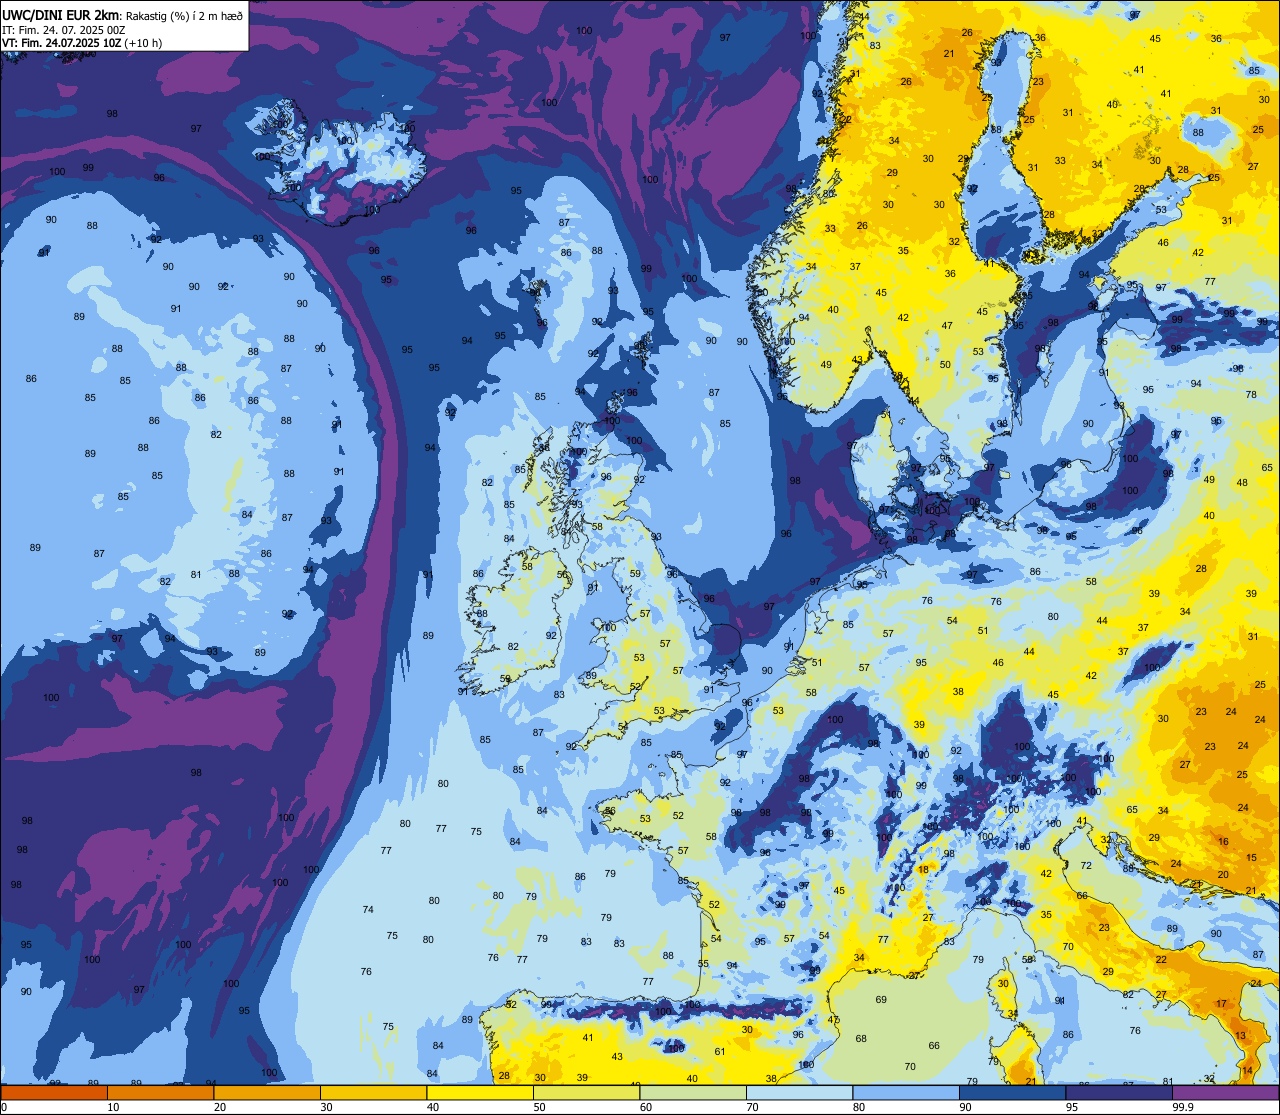Click the 10–20% orange legend swatch

[160, 1092]
